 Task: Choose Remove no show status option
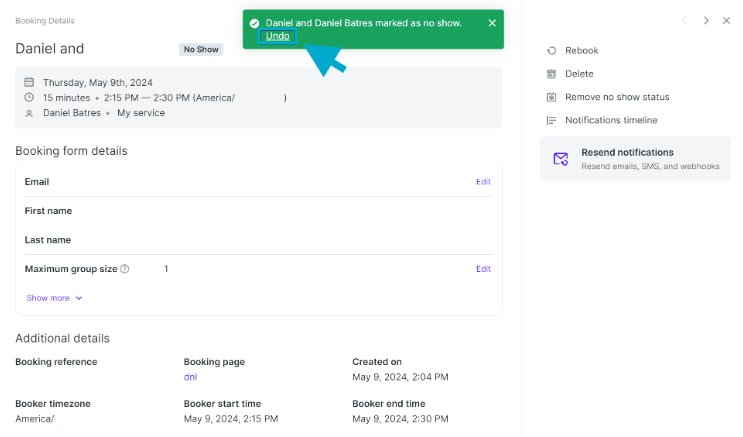[x=617, y=97]
